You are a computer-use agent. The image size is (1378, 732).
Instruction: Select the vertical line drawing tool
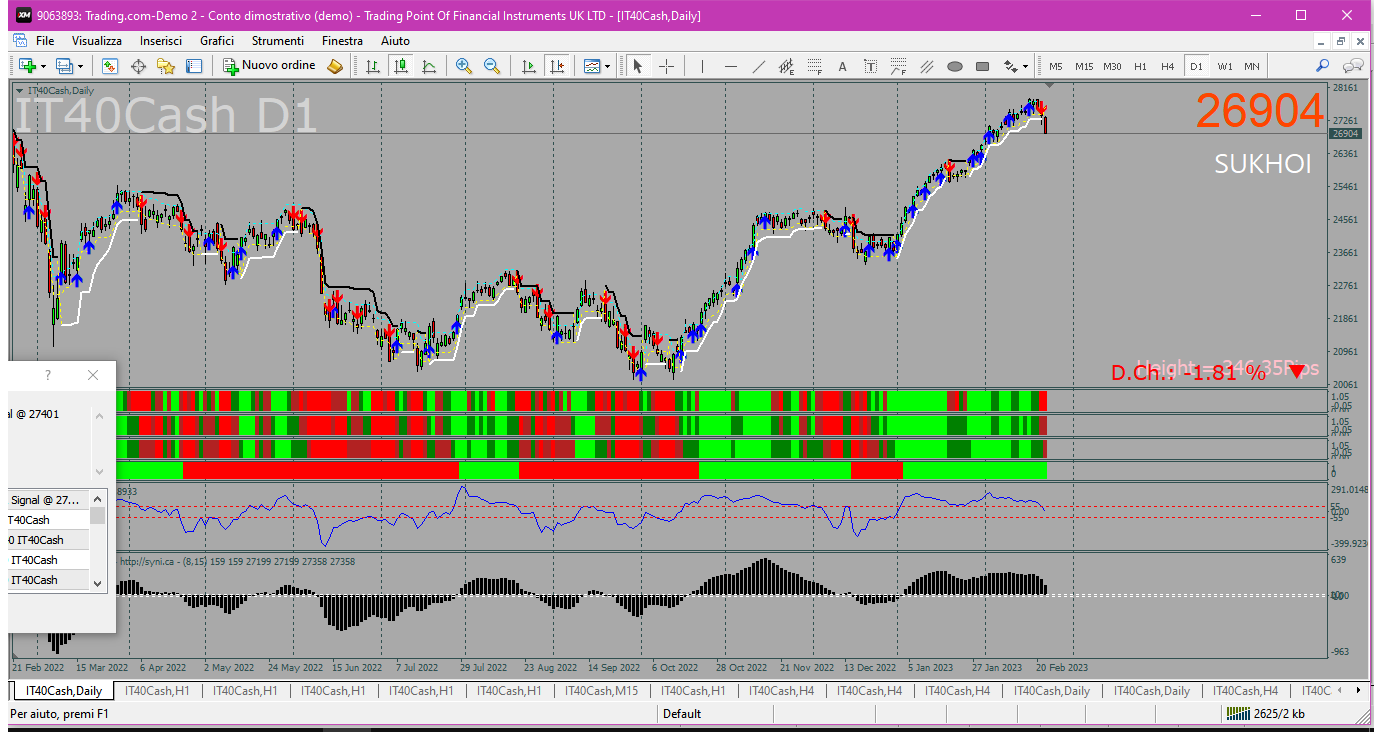coord(703,66)
